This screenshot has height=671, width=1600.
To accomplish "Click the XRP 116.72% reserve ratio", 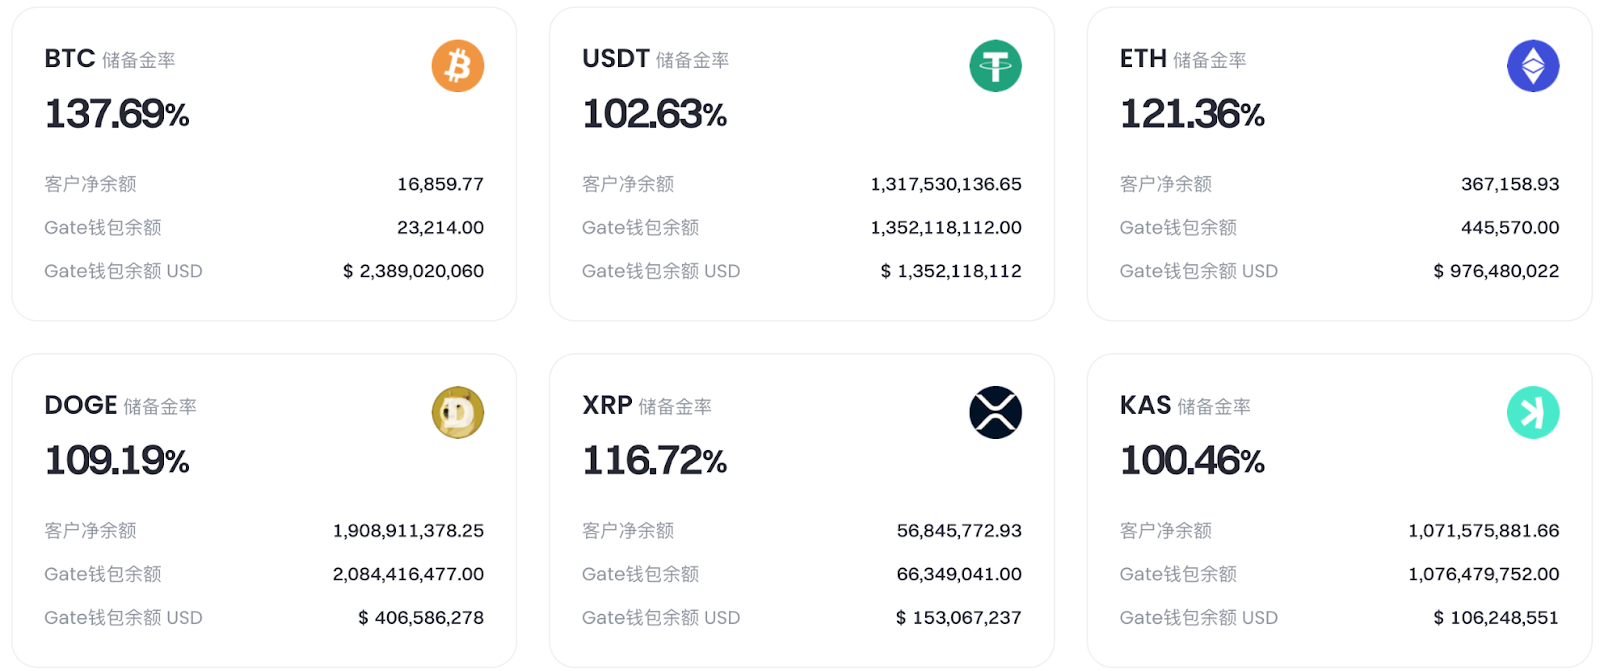I will [x=654, y=460].
